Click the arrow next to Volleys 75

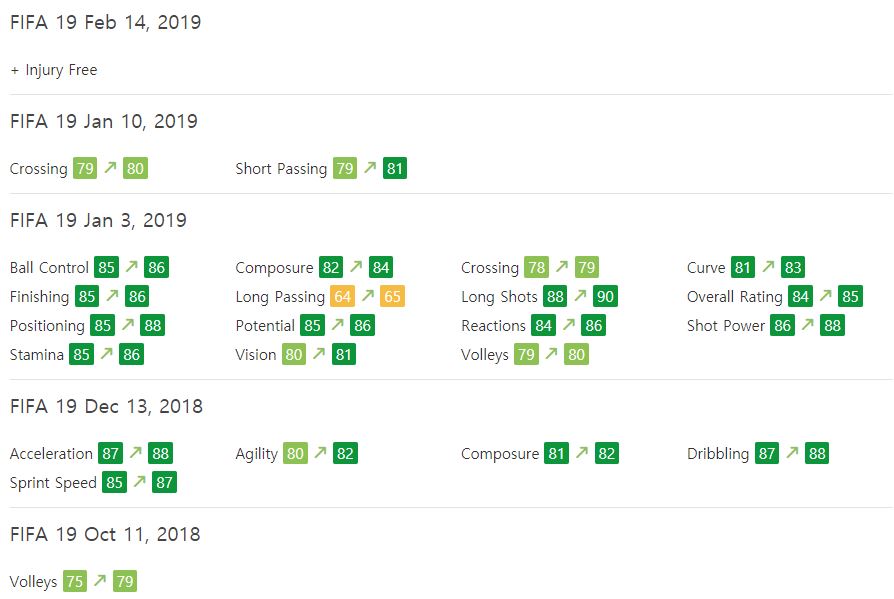tap(100, 581)
